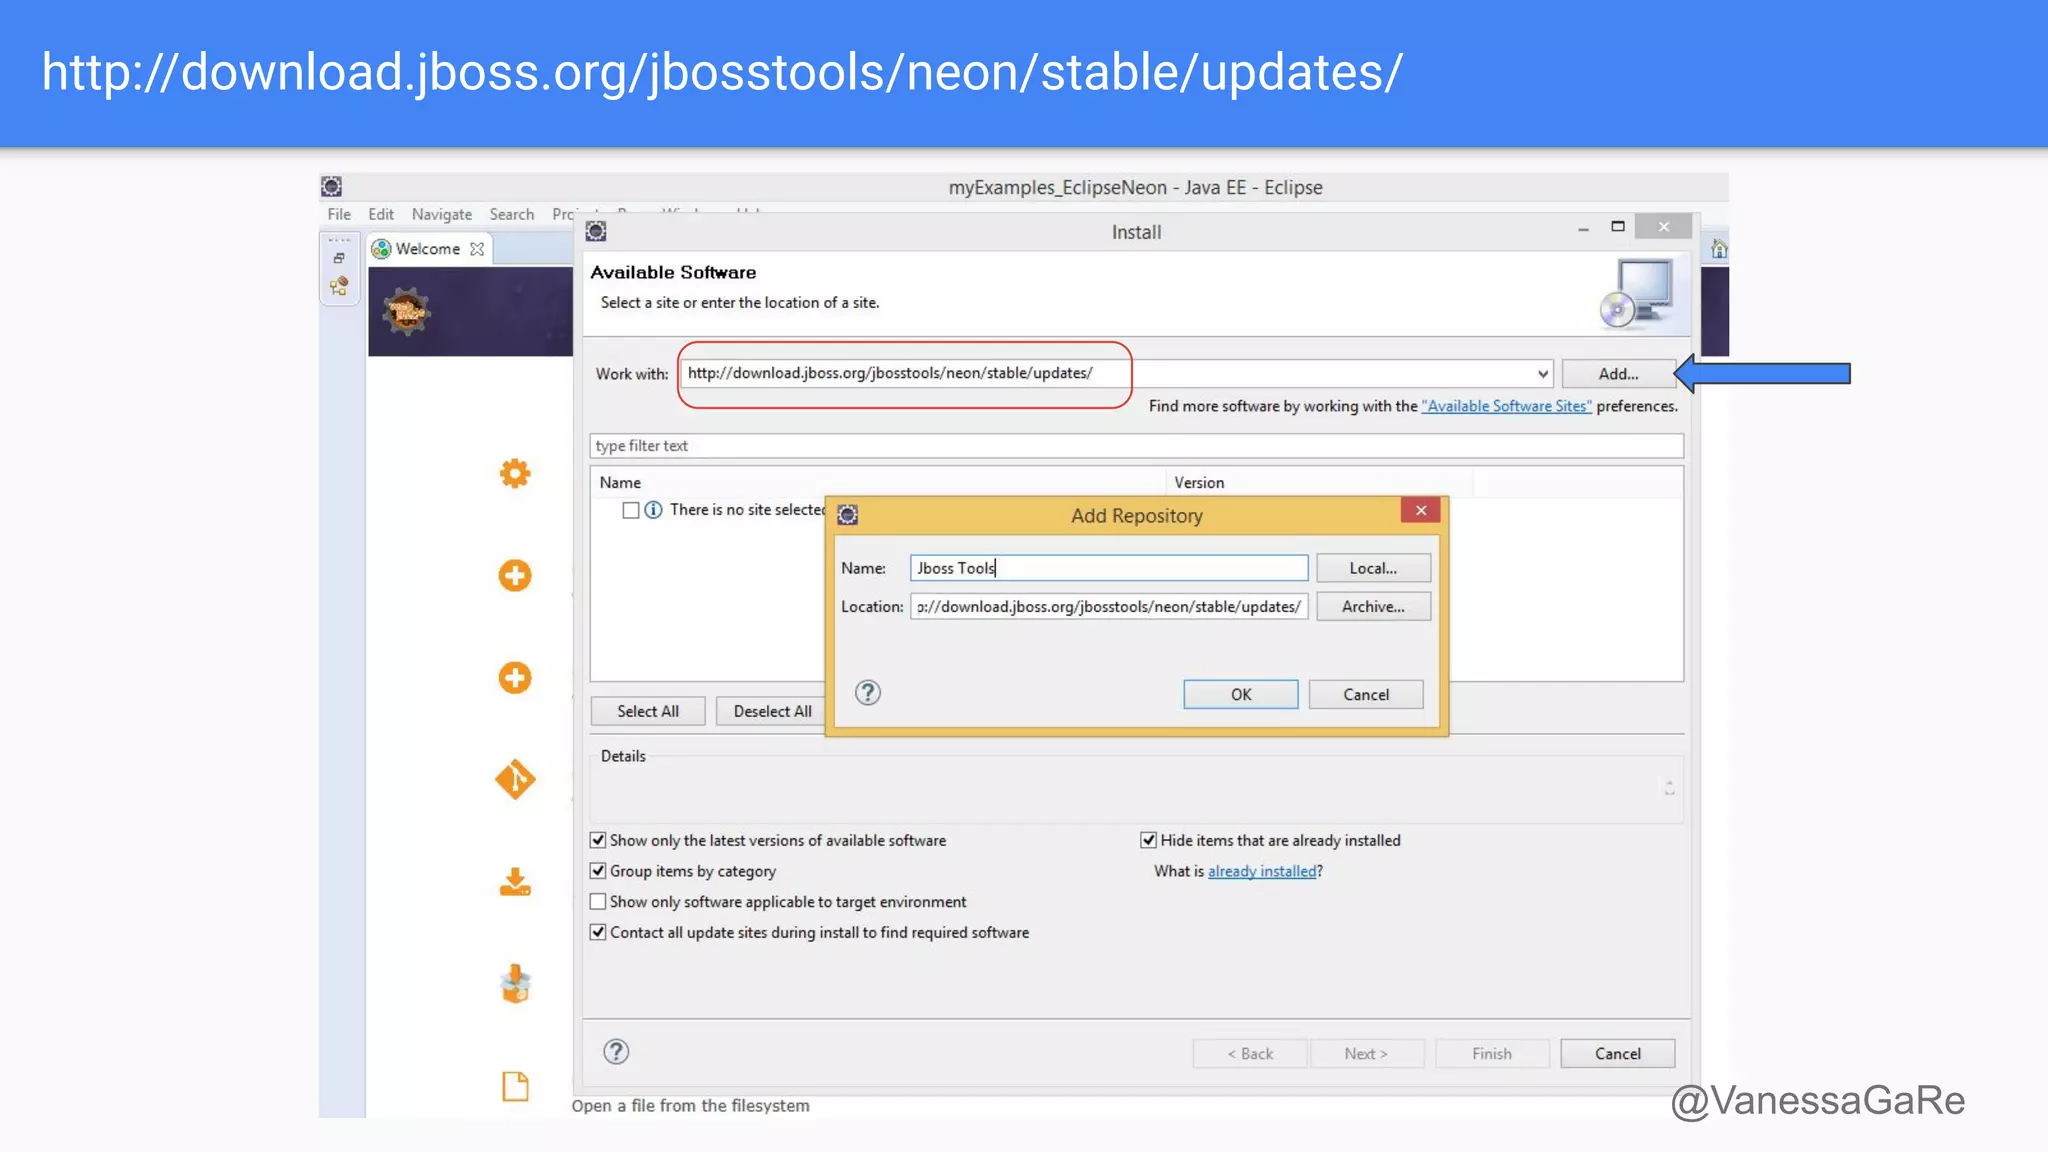The width and height of the screenshot is (2048, 1152).
Task: Click the Archive... button
Action: tap(1372, 607)
